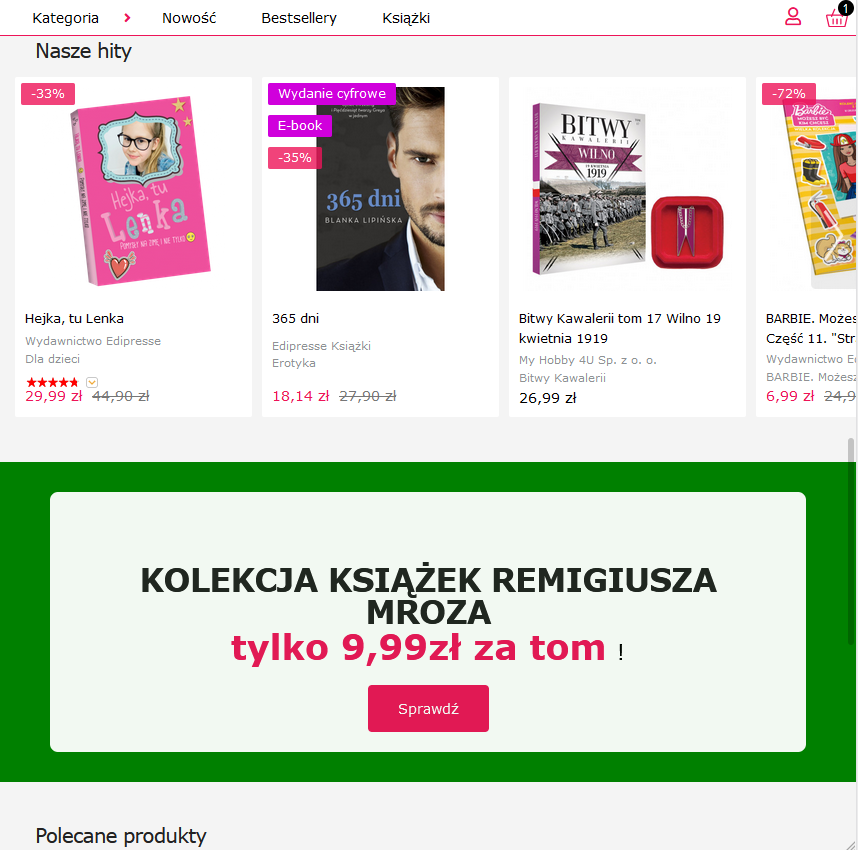858x850 pixels.
Task: Open the 365 dni product title link
Action: tap(295, 319)
